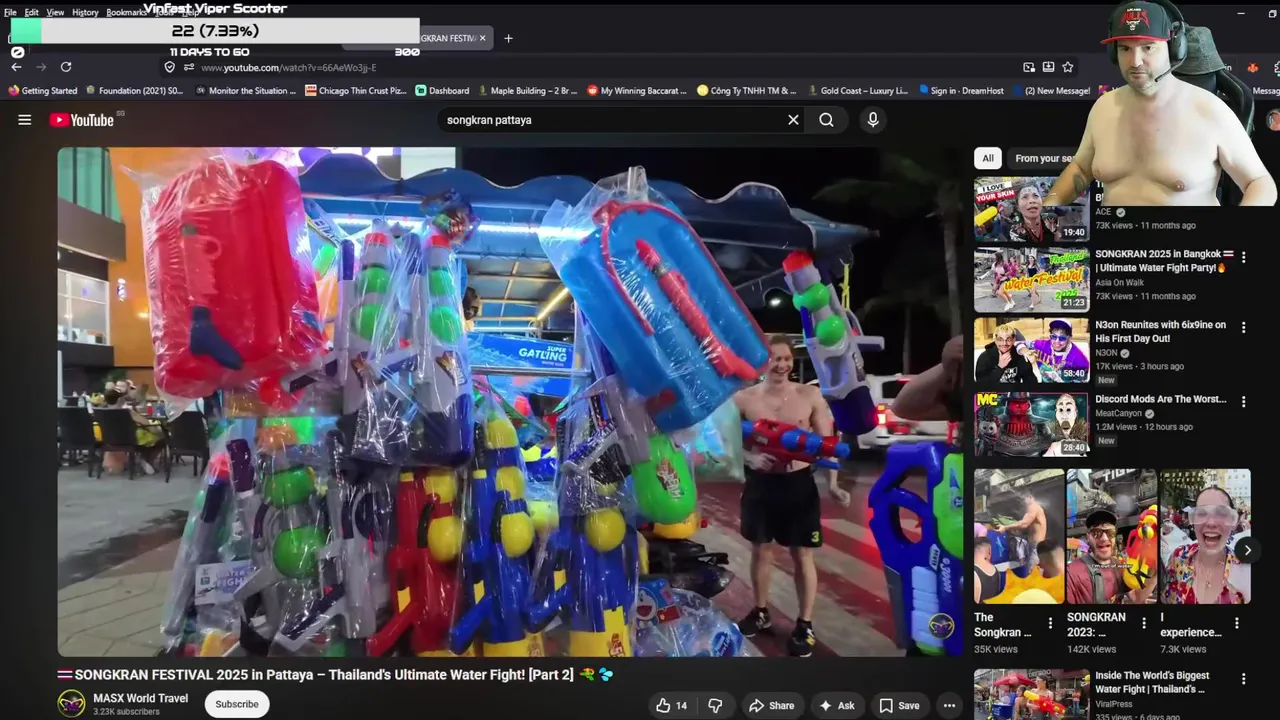
Task: Open the SONGKRAN 2023 short thumbnail
Action: coord(1112,536)
